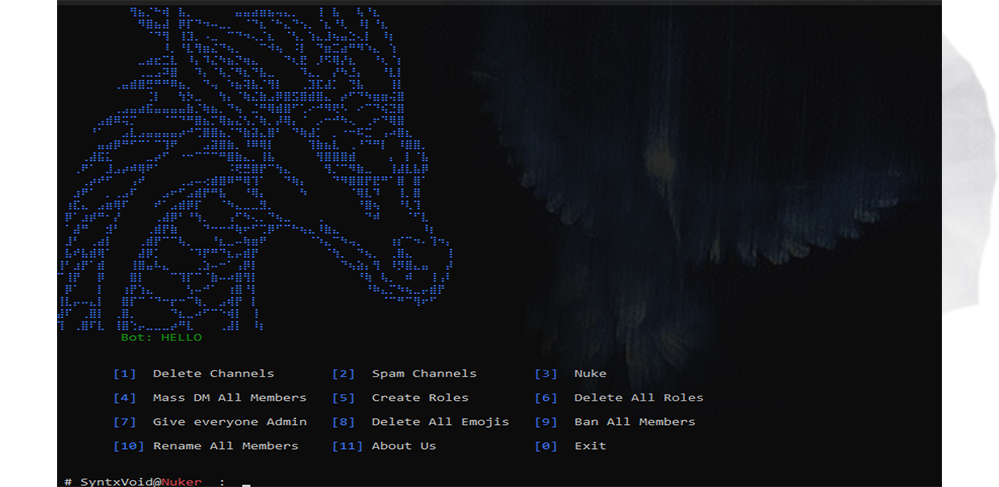Image resolution: width=999 pixels, height=487 pixels.
Task: Select the Spam Channels menu option
Action: pyautogui.click(x=424, y=374)
